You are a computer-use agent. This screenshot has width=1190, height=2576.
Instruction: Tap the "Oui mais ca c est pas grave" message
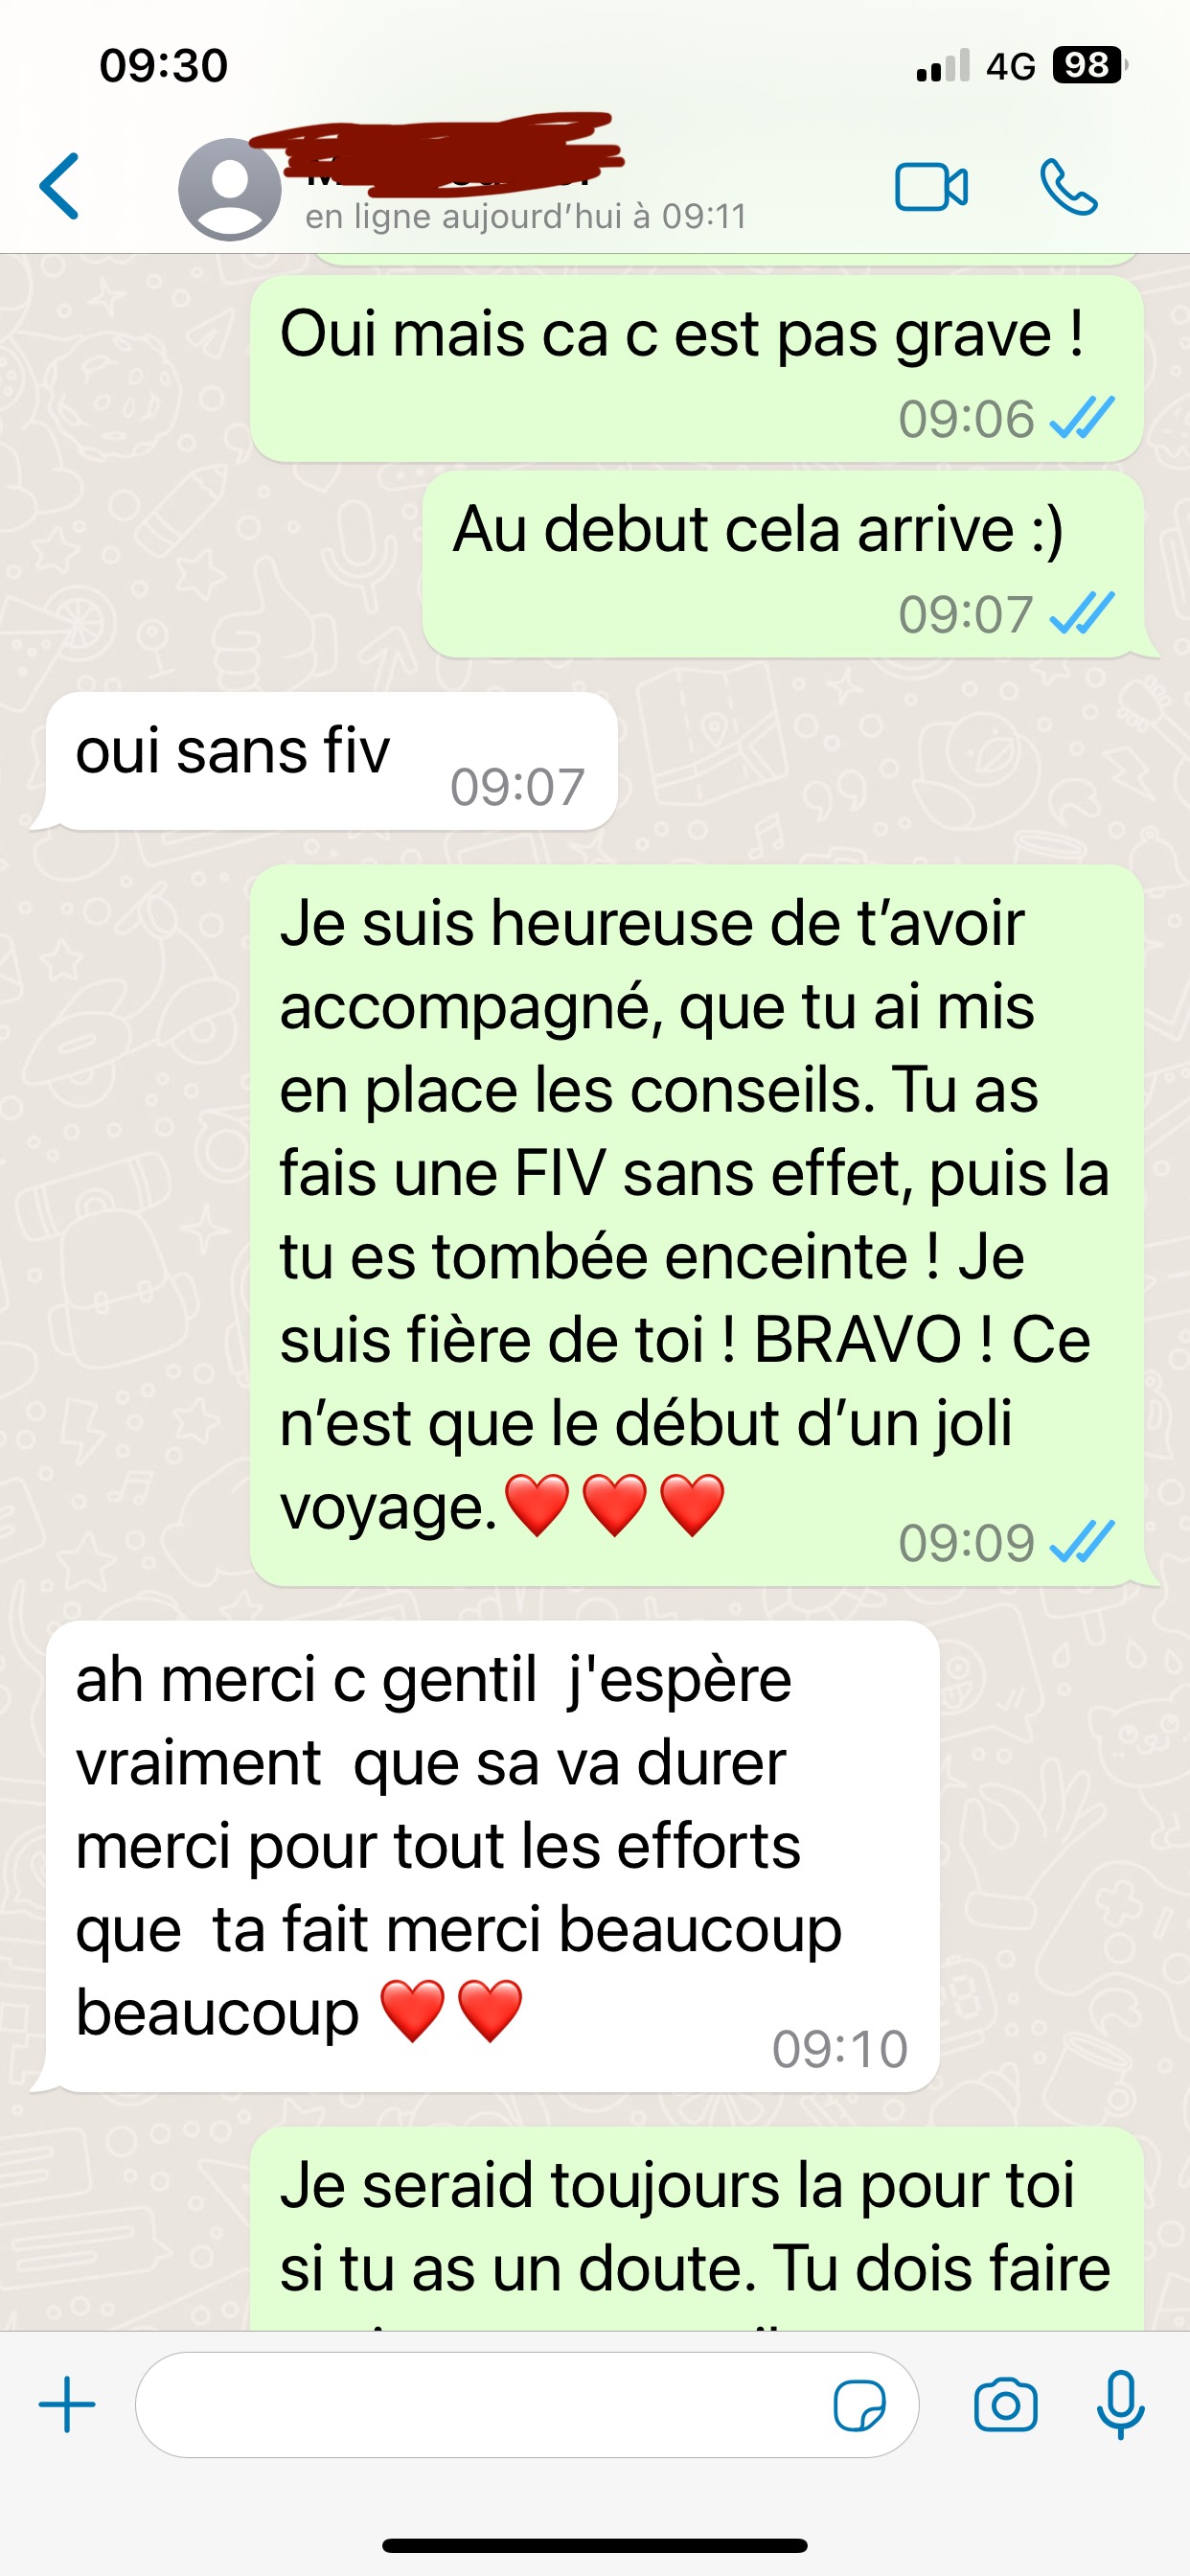[x=697, y=369]
